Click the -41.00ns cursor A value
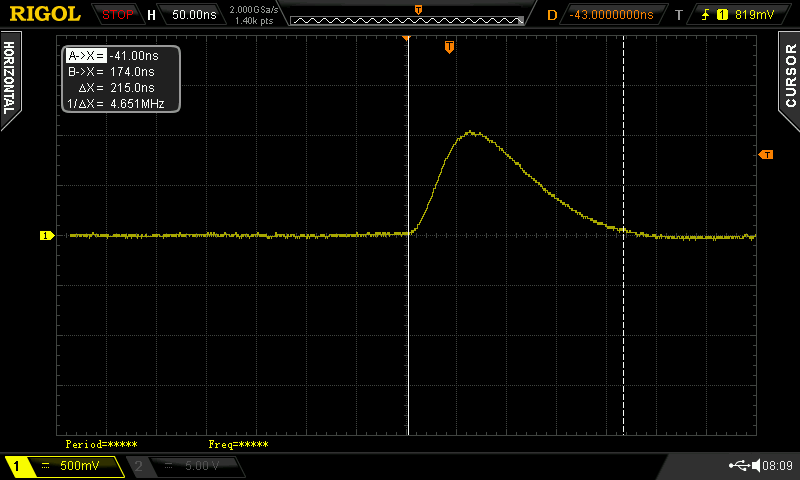This screenshot has width=800, height=480. (x=134, y=56)
